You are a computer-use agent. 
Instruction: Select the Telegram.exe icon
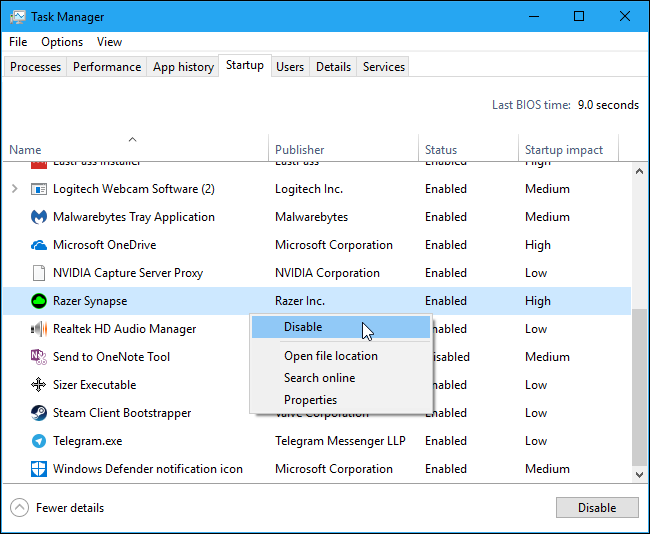(x=39, y=441)
